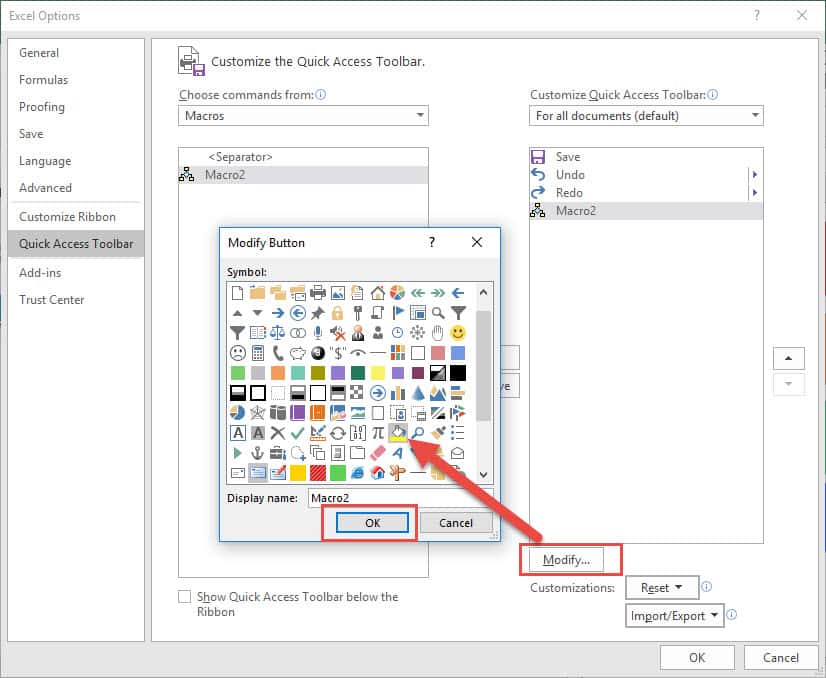Image resolution: width=826 pixels, height=678 pixels.
Task: Select Macro2 in the commands list
Action: [x=303, y=175]
